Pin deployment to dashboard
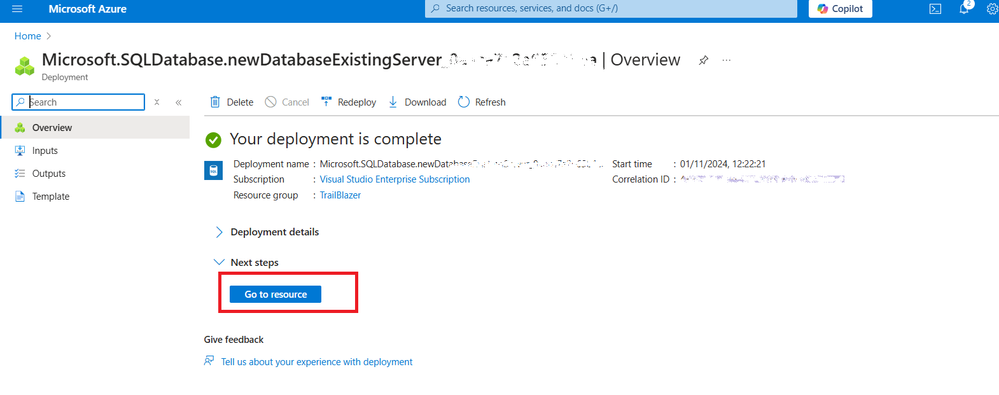999x395 pixels. 703,61
